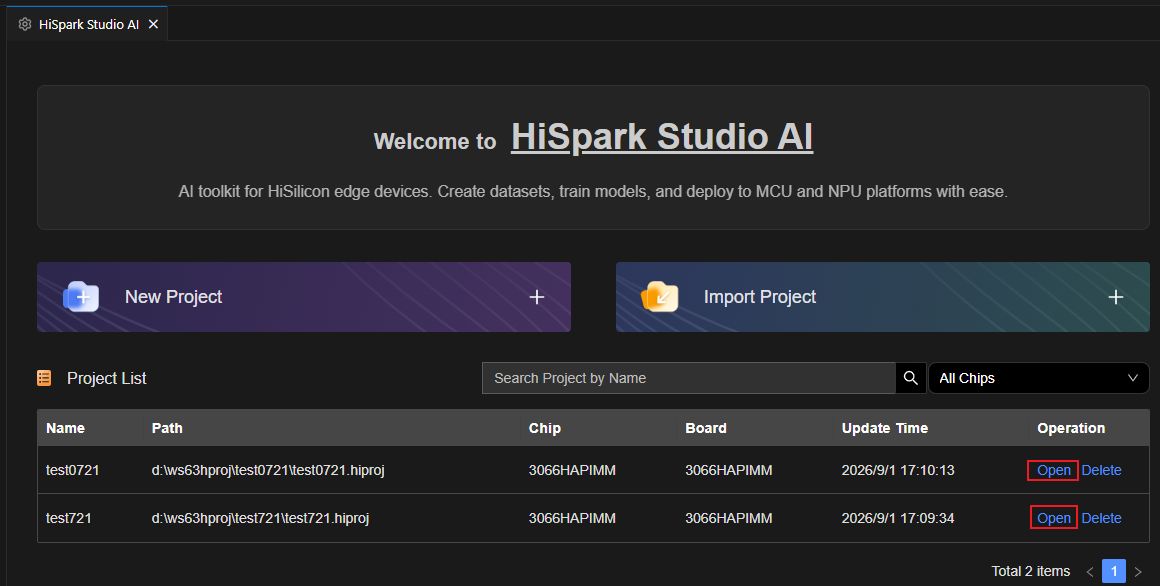Click the plus sign on Import Project card
The image size is (1160, 586).
(1116, 297)
